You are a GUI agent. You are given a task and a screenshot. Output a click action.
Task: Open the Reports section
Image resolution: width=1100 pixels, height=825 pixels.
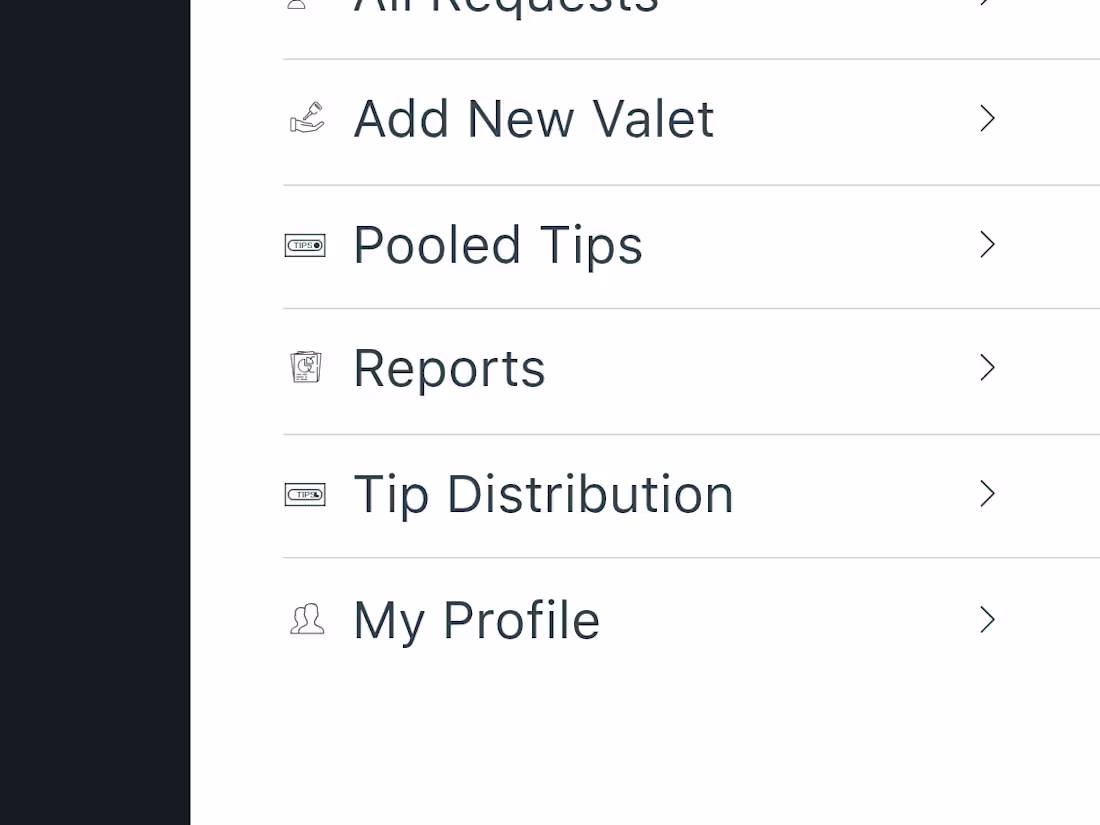pyautogui.click(x=448, y=367)
